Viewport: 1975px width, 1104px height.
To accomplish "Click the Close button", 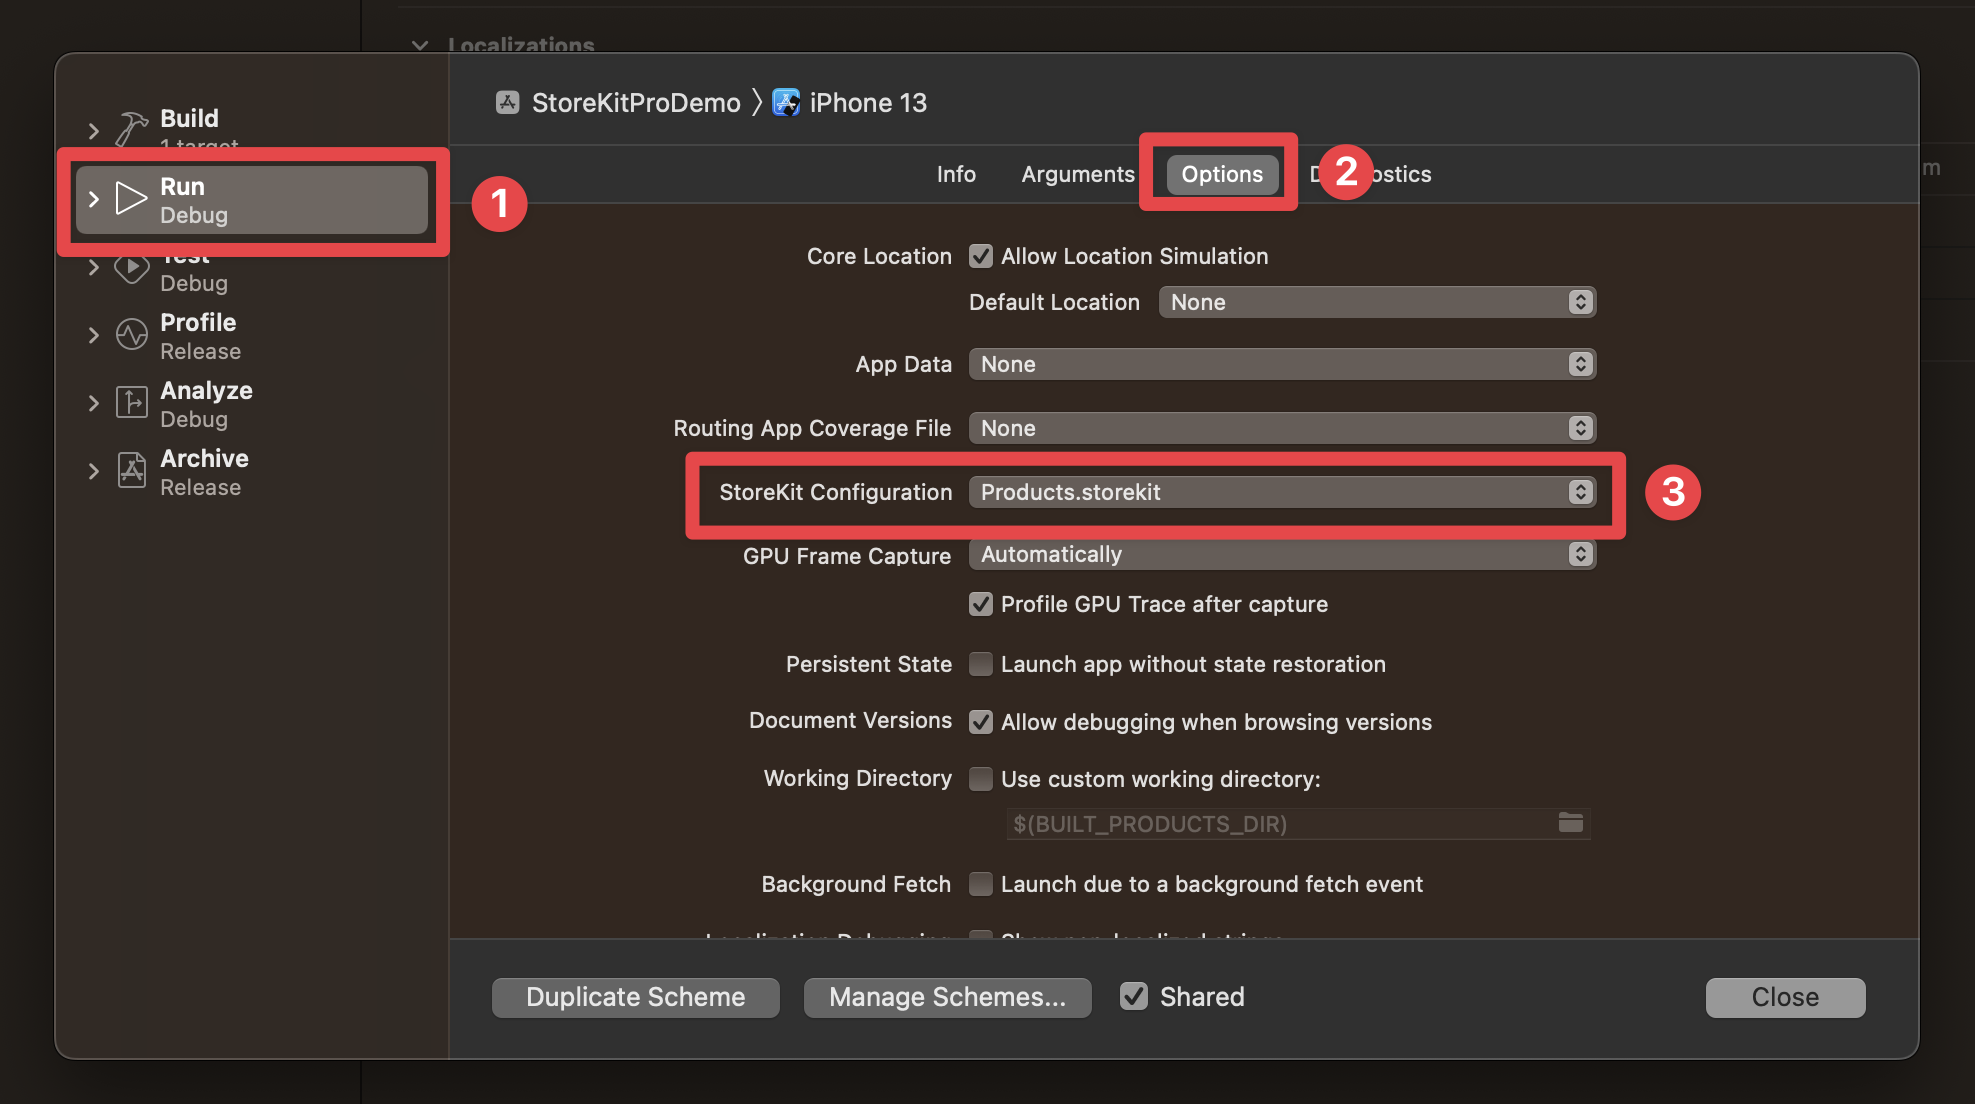I will click(1785, 997).
